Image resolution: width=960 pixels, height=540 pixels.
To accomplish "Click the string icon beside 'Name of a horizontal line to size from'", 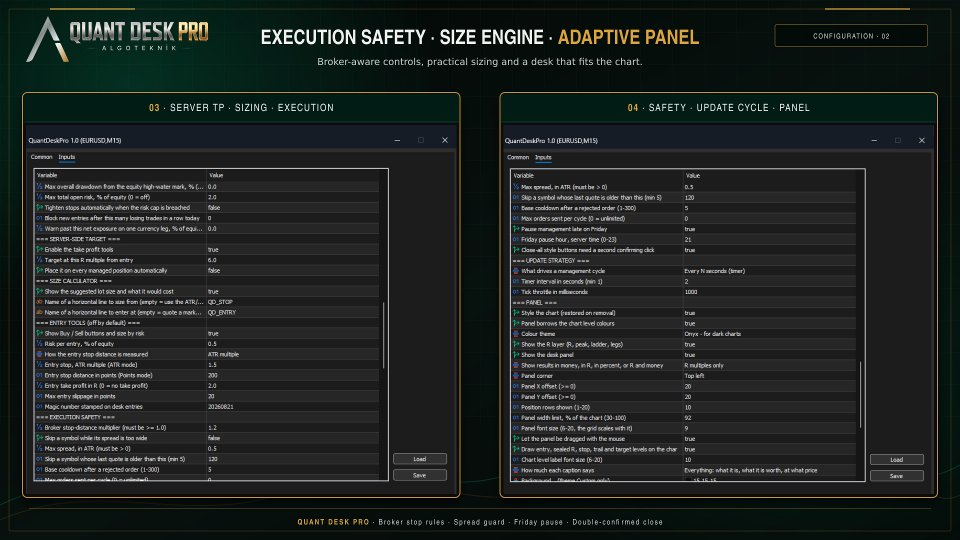I will [x=39, y=302].
